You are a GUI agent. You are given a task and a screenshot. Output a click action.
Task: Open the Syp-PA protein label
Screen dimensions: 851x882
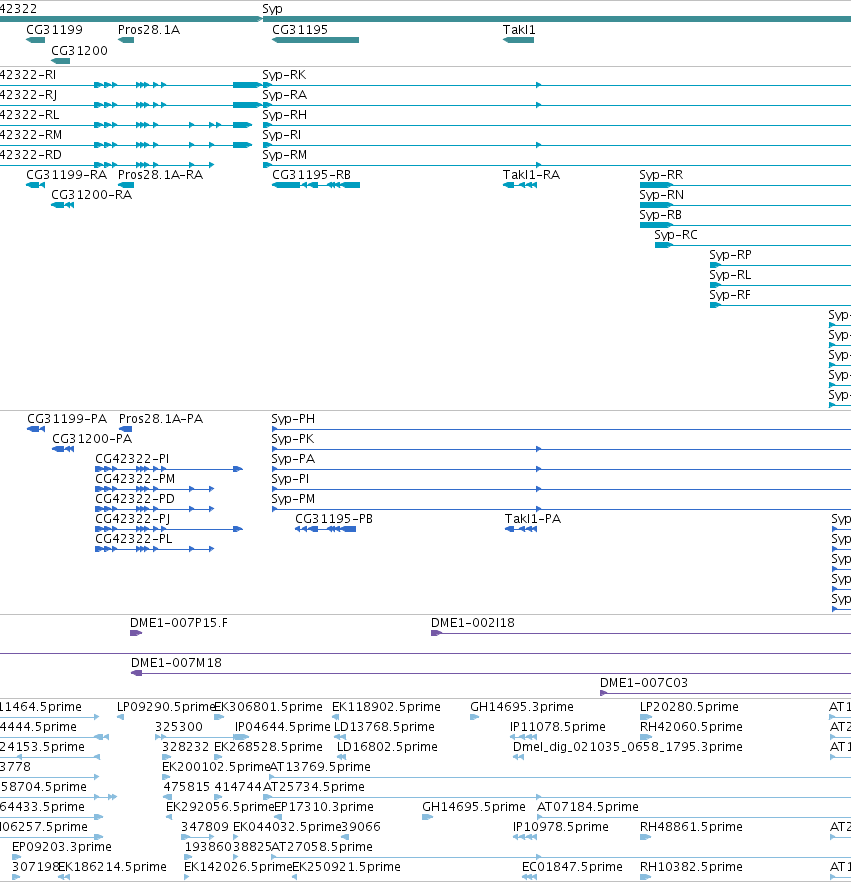pyautogui.click(x=293, y=459)
